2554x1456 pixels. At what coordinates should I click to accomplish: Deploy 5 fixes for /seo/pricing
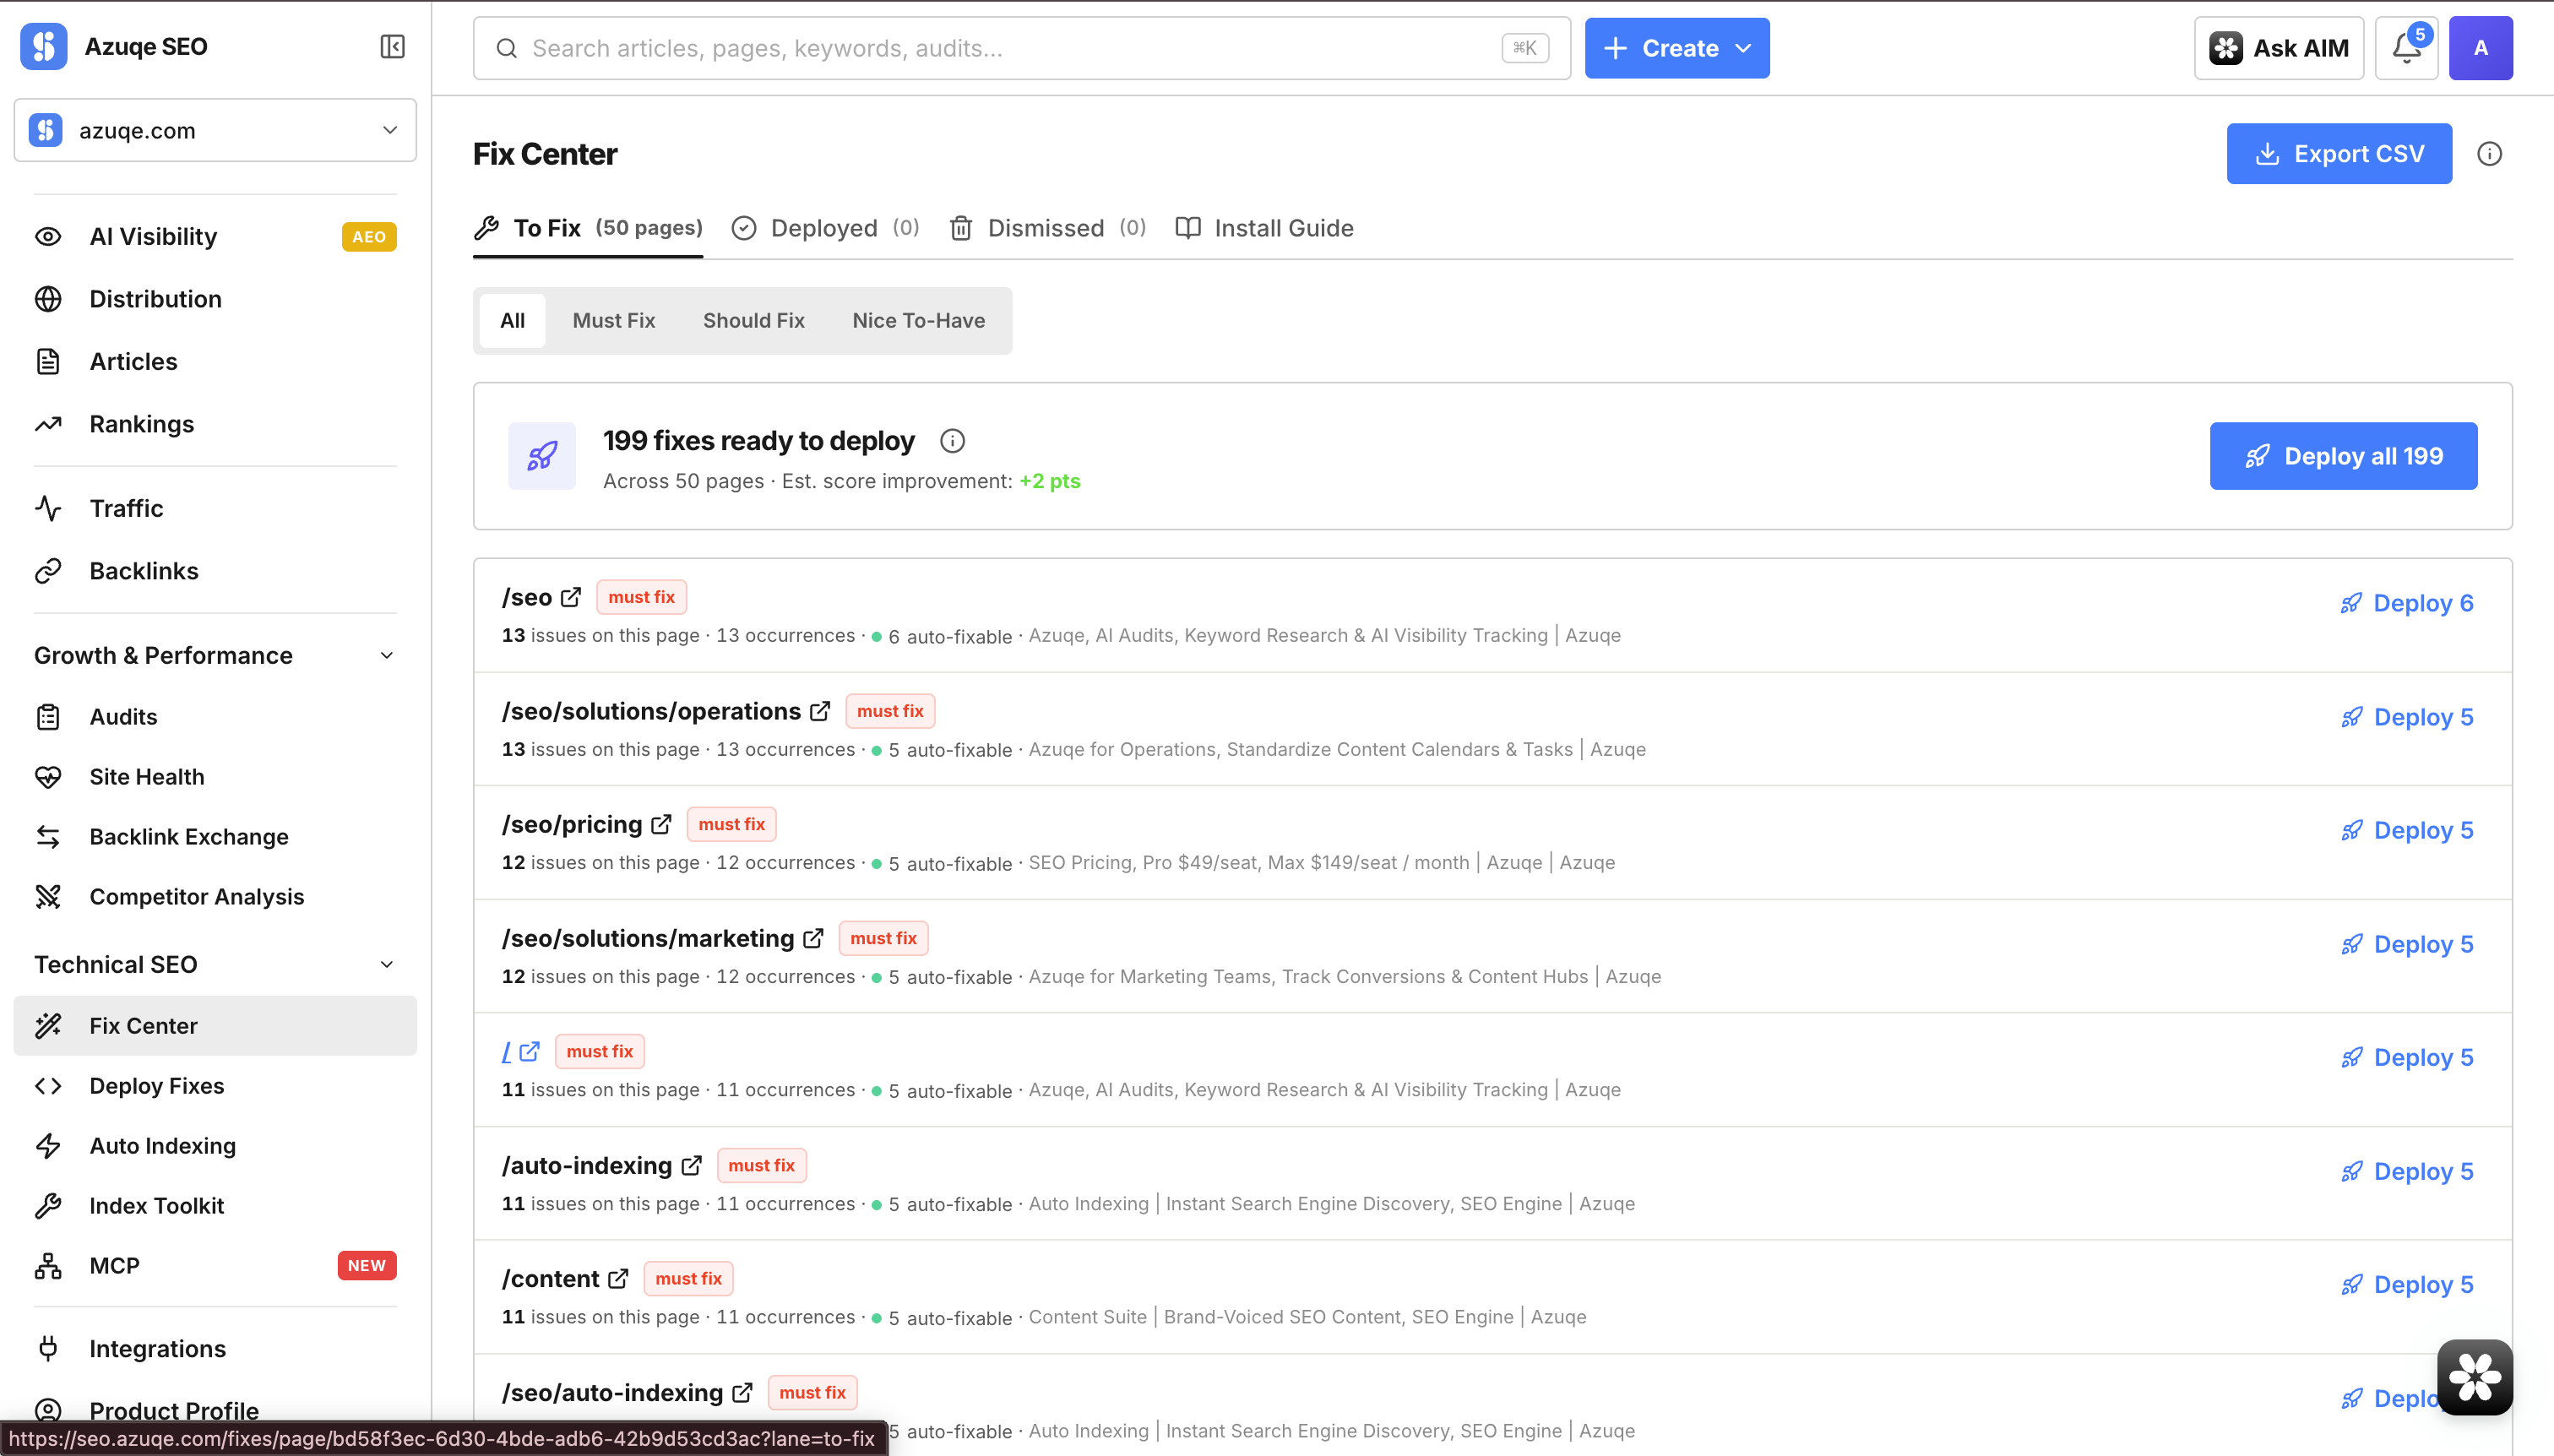coord(2407,831)
